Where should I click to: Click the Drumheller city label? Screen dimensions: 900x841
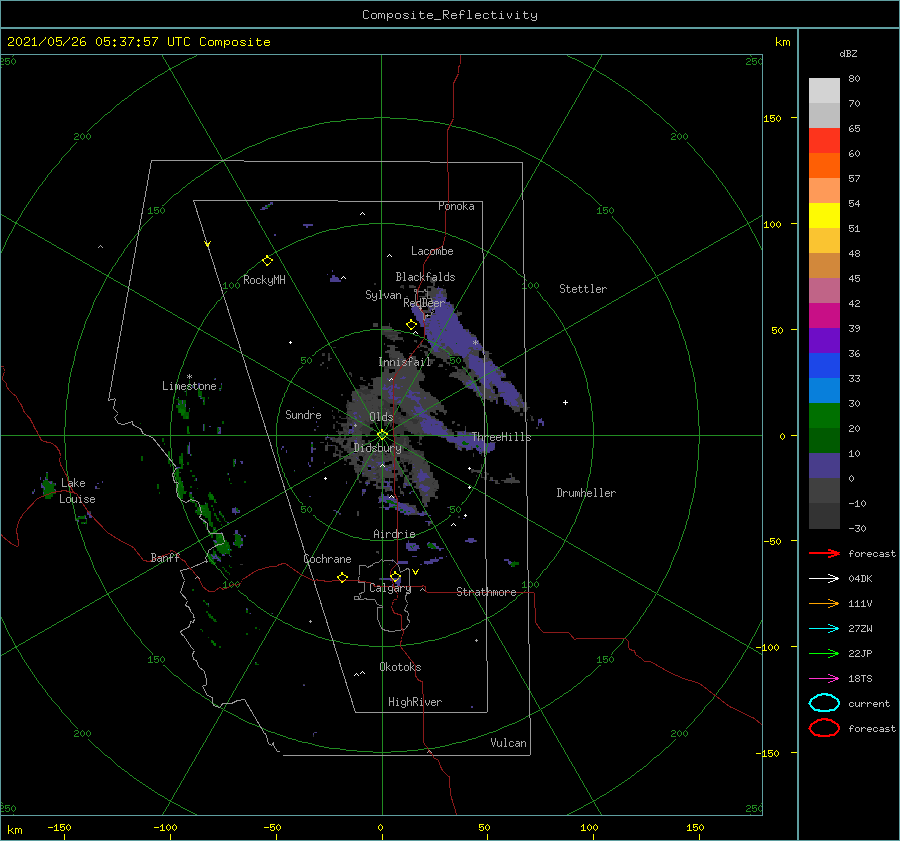pyautogui.click(x=586, y=493)
